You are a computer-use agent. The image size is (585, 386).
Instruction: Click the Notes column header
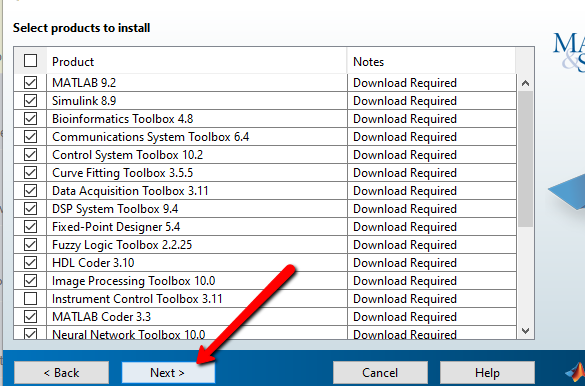click(431, 62)
